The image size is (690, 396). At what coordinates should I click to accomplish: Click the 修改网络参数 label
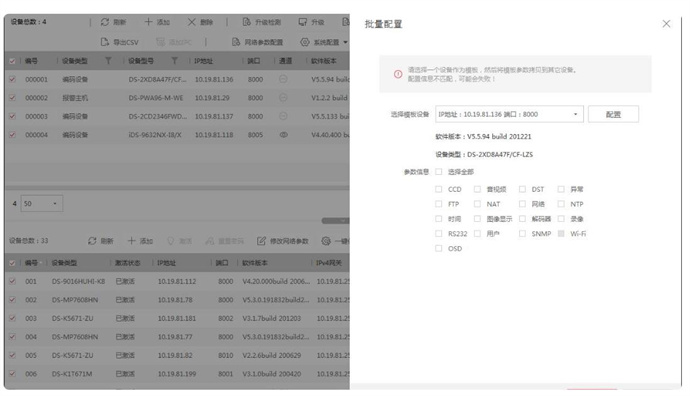pos(289,241)
